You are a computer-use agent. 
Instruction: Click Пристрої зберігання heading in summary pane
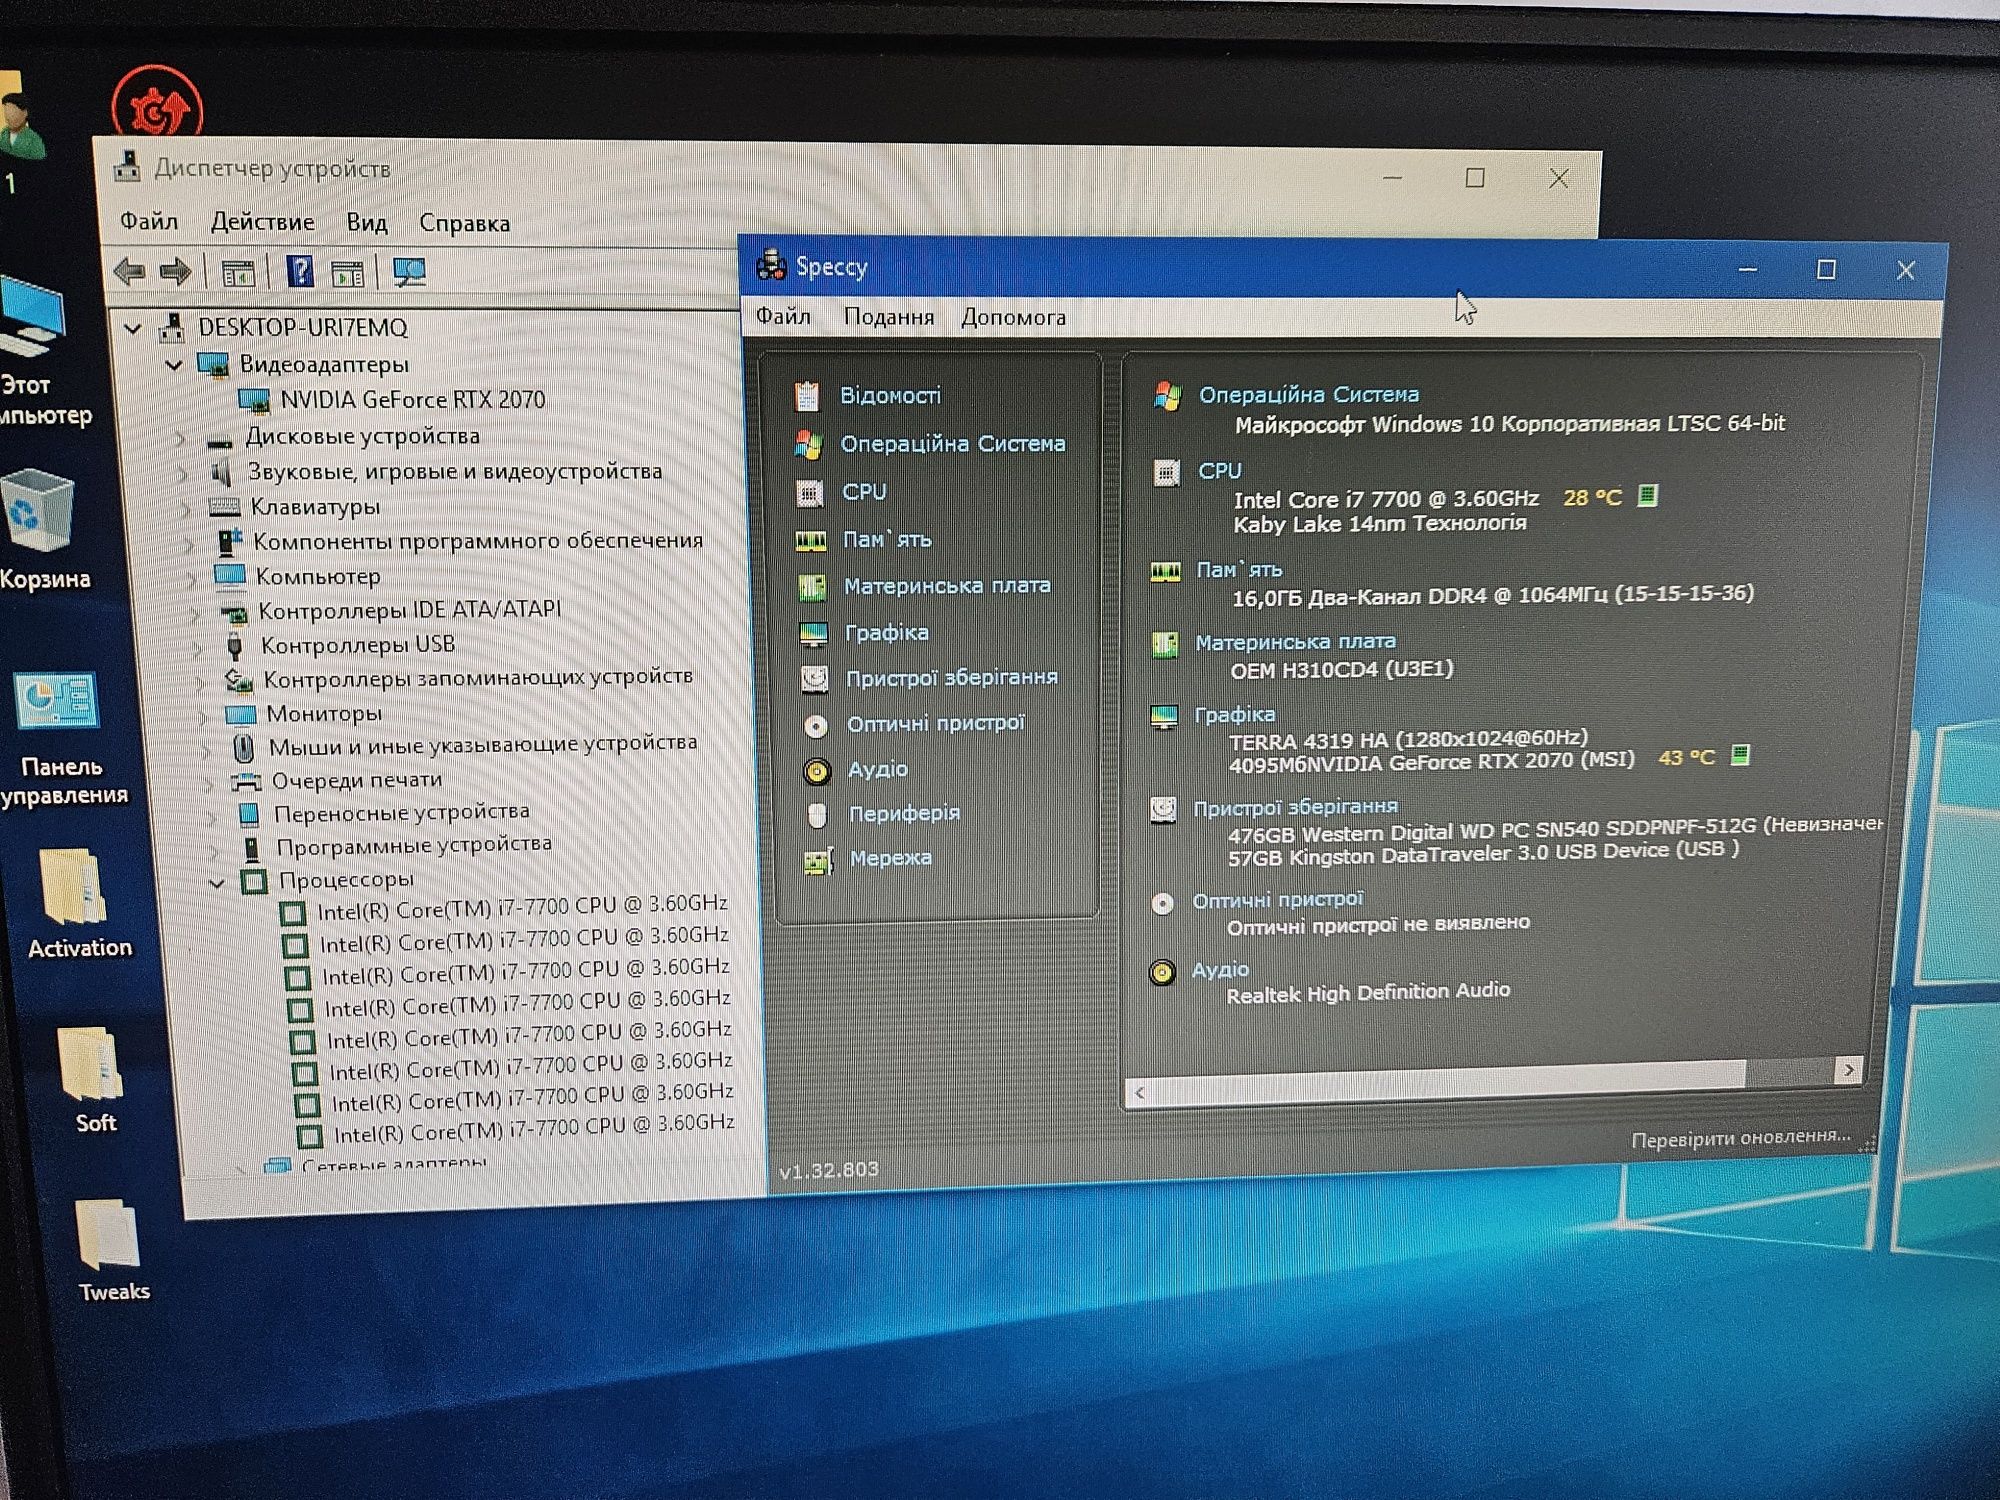[x=1295, y=807]
